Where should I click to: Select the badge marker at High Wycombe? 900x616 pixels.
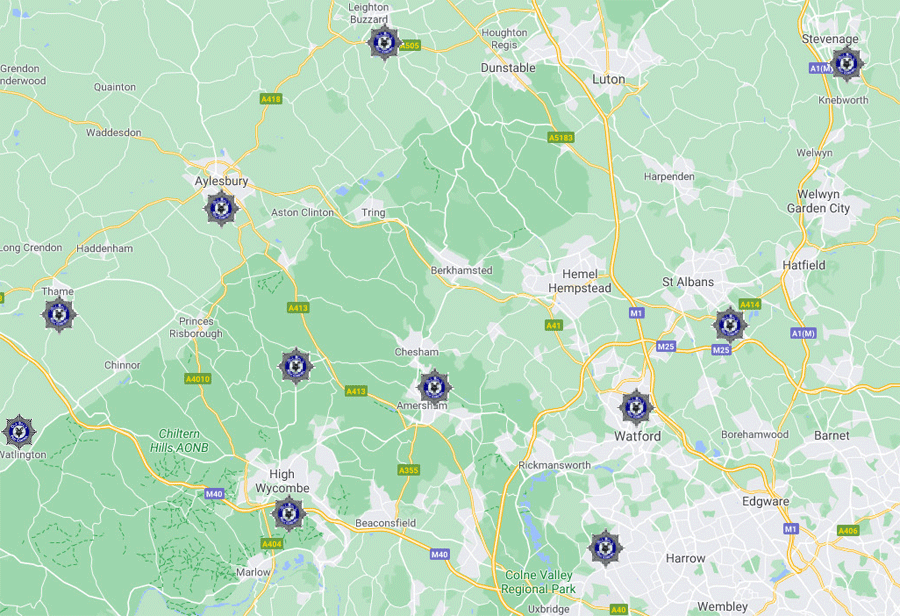pyautogui.click(x=288, y=514)
